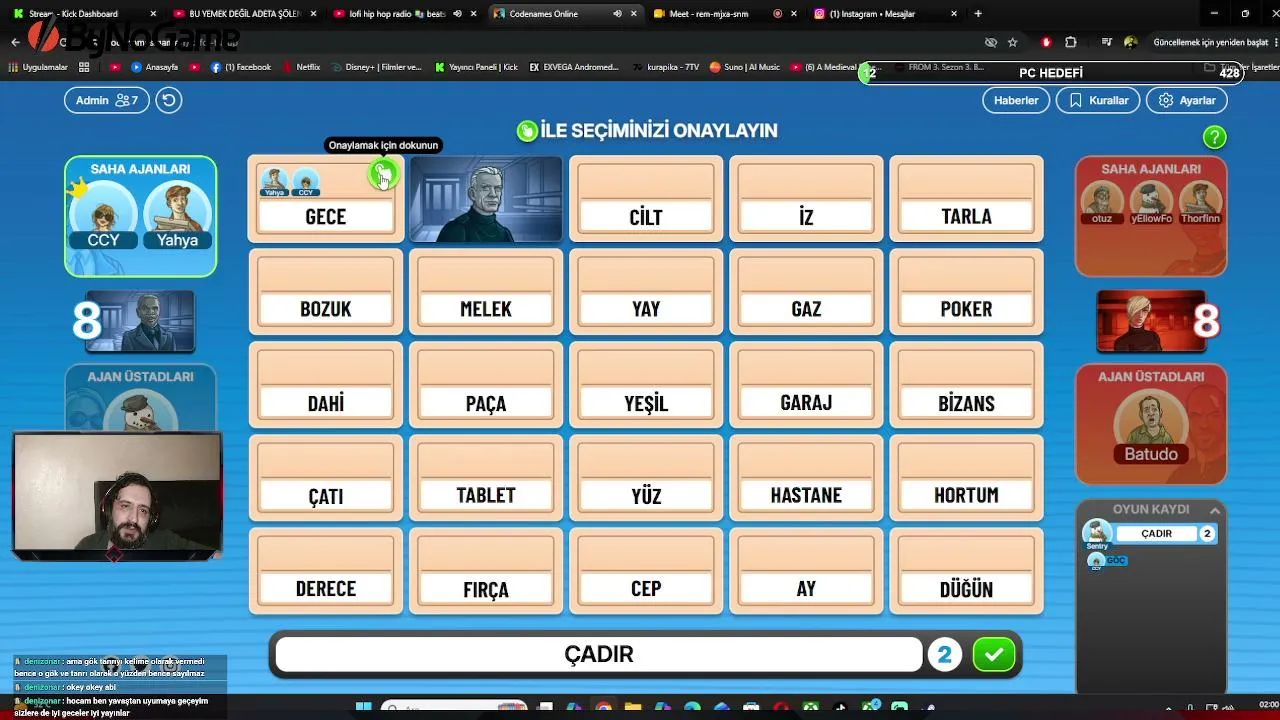Select the BİZANS word card

966,385
